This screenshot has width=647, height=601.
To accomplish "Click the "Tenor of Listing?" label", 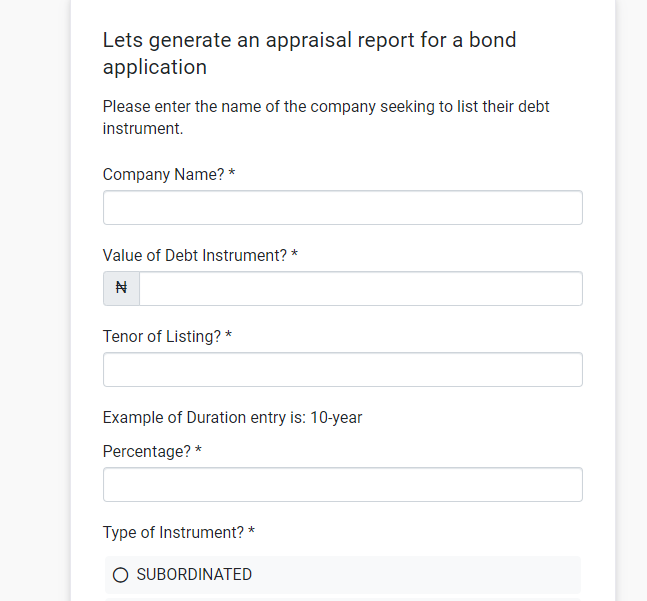I will tap(162, 337).
